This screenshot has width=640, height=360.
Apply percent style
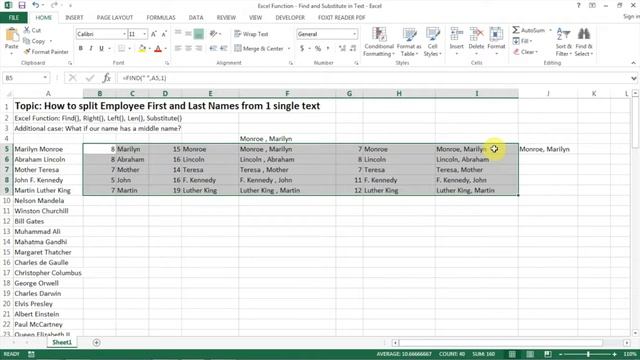click(318, 49)
